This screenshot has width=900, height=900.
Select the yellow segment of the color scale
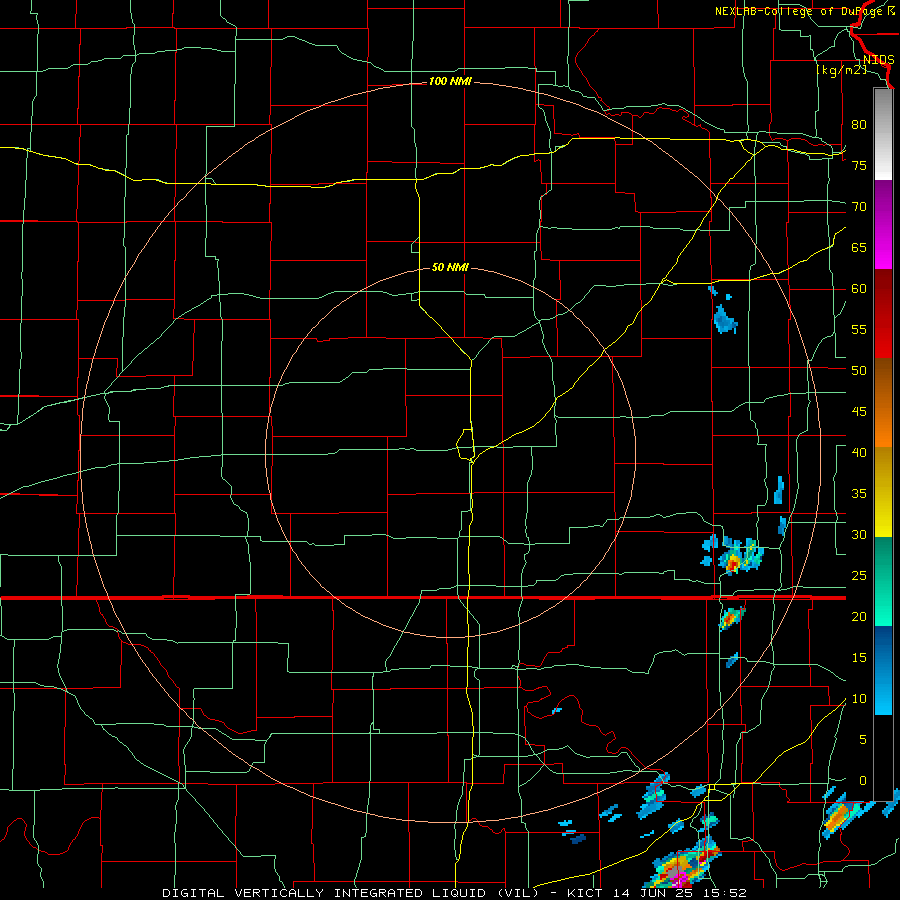click(x=883, y=492)
